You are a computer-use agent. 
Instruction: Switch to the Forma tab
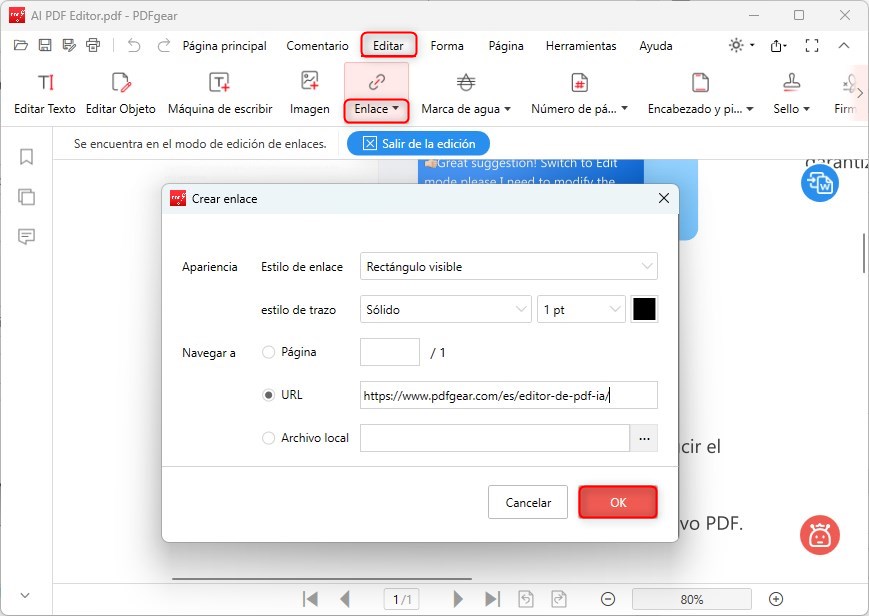pyautogui.click(x=447, y=45)
